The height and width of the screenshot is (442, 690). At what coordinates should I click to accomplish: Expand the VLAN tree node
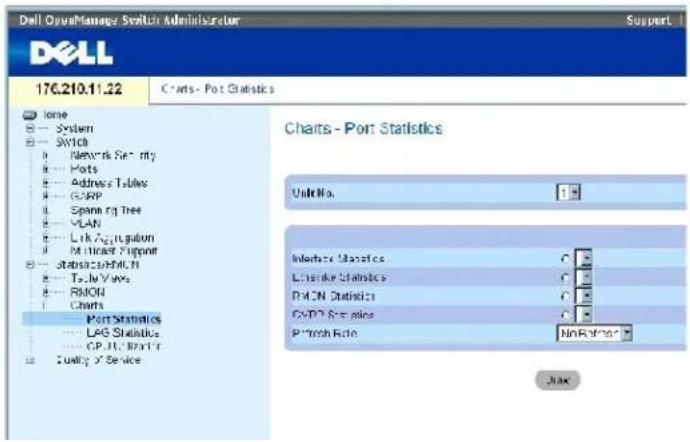45,224
